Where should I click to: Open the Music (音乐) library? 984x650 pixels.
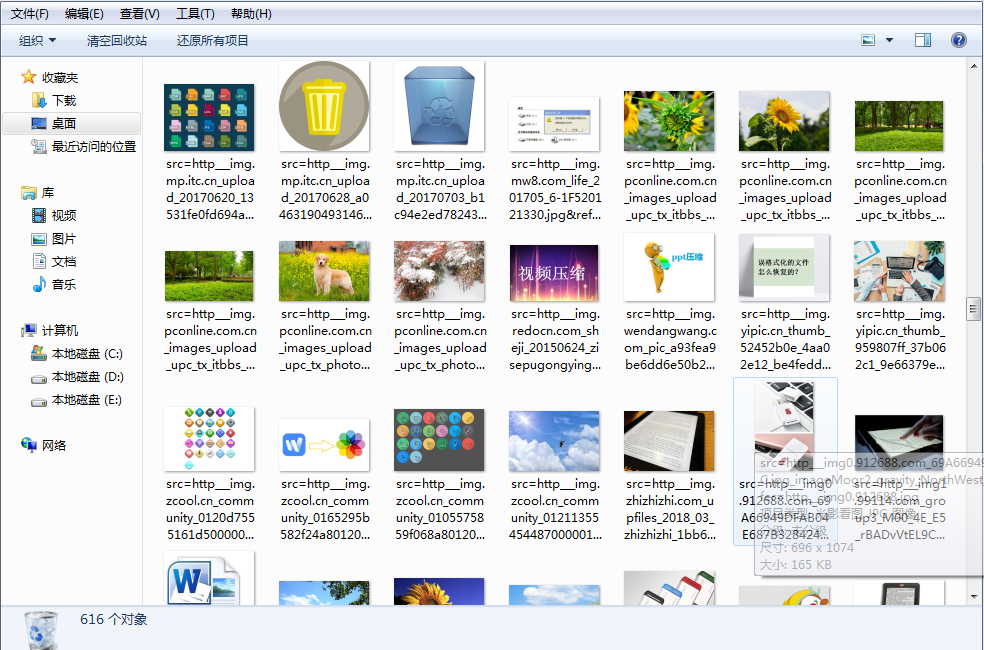[x=63, y=284]
